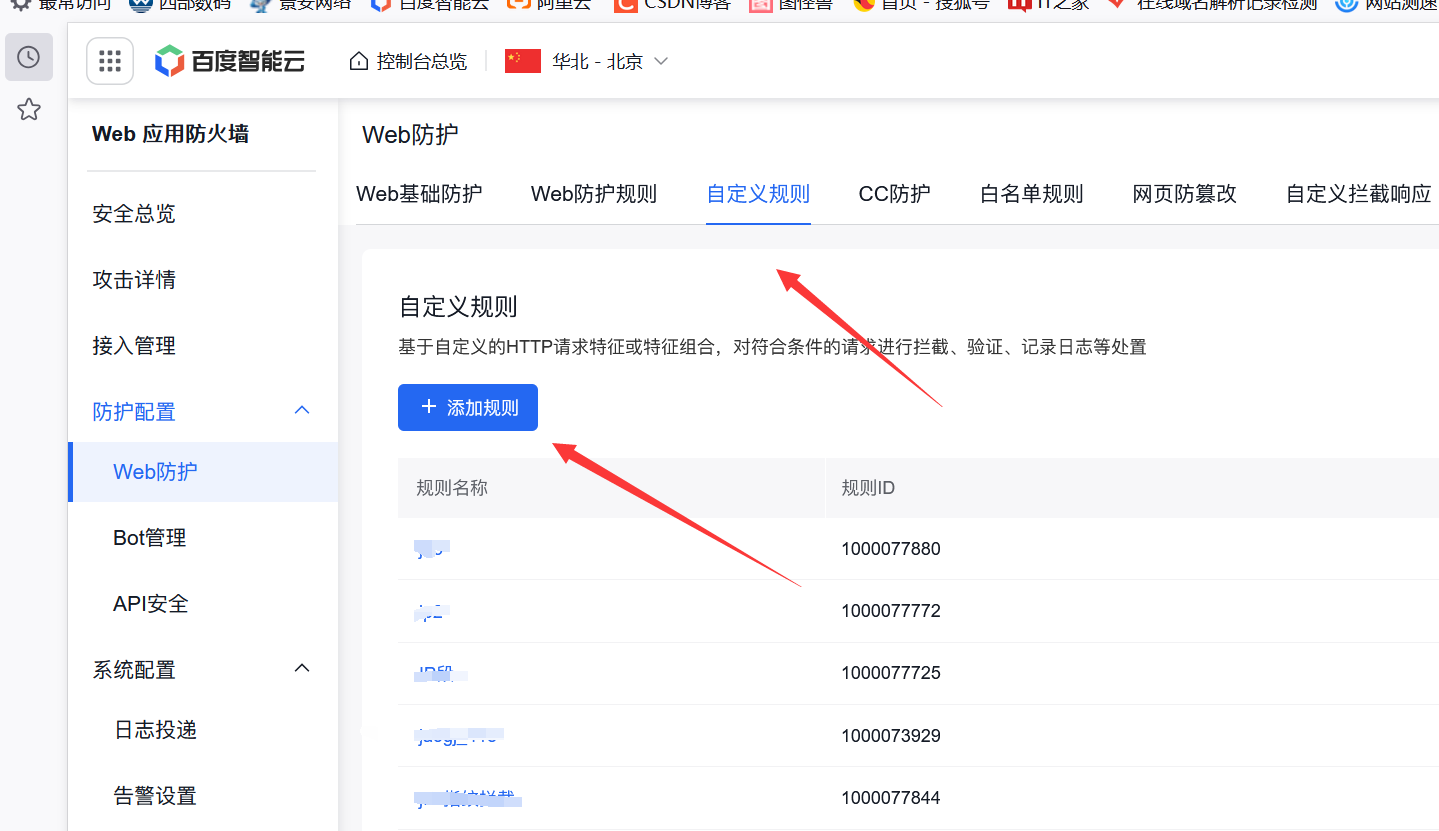Click the home icon beside 控制台总览
Image resolution: width=1439 pixels, height=831 pixels.
(358, 62)
